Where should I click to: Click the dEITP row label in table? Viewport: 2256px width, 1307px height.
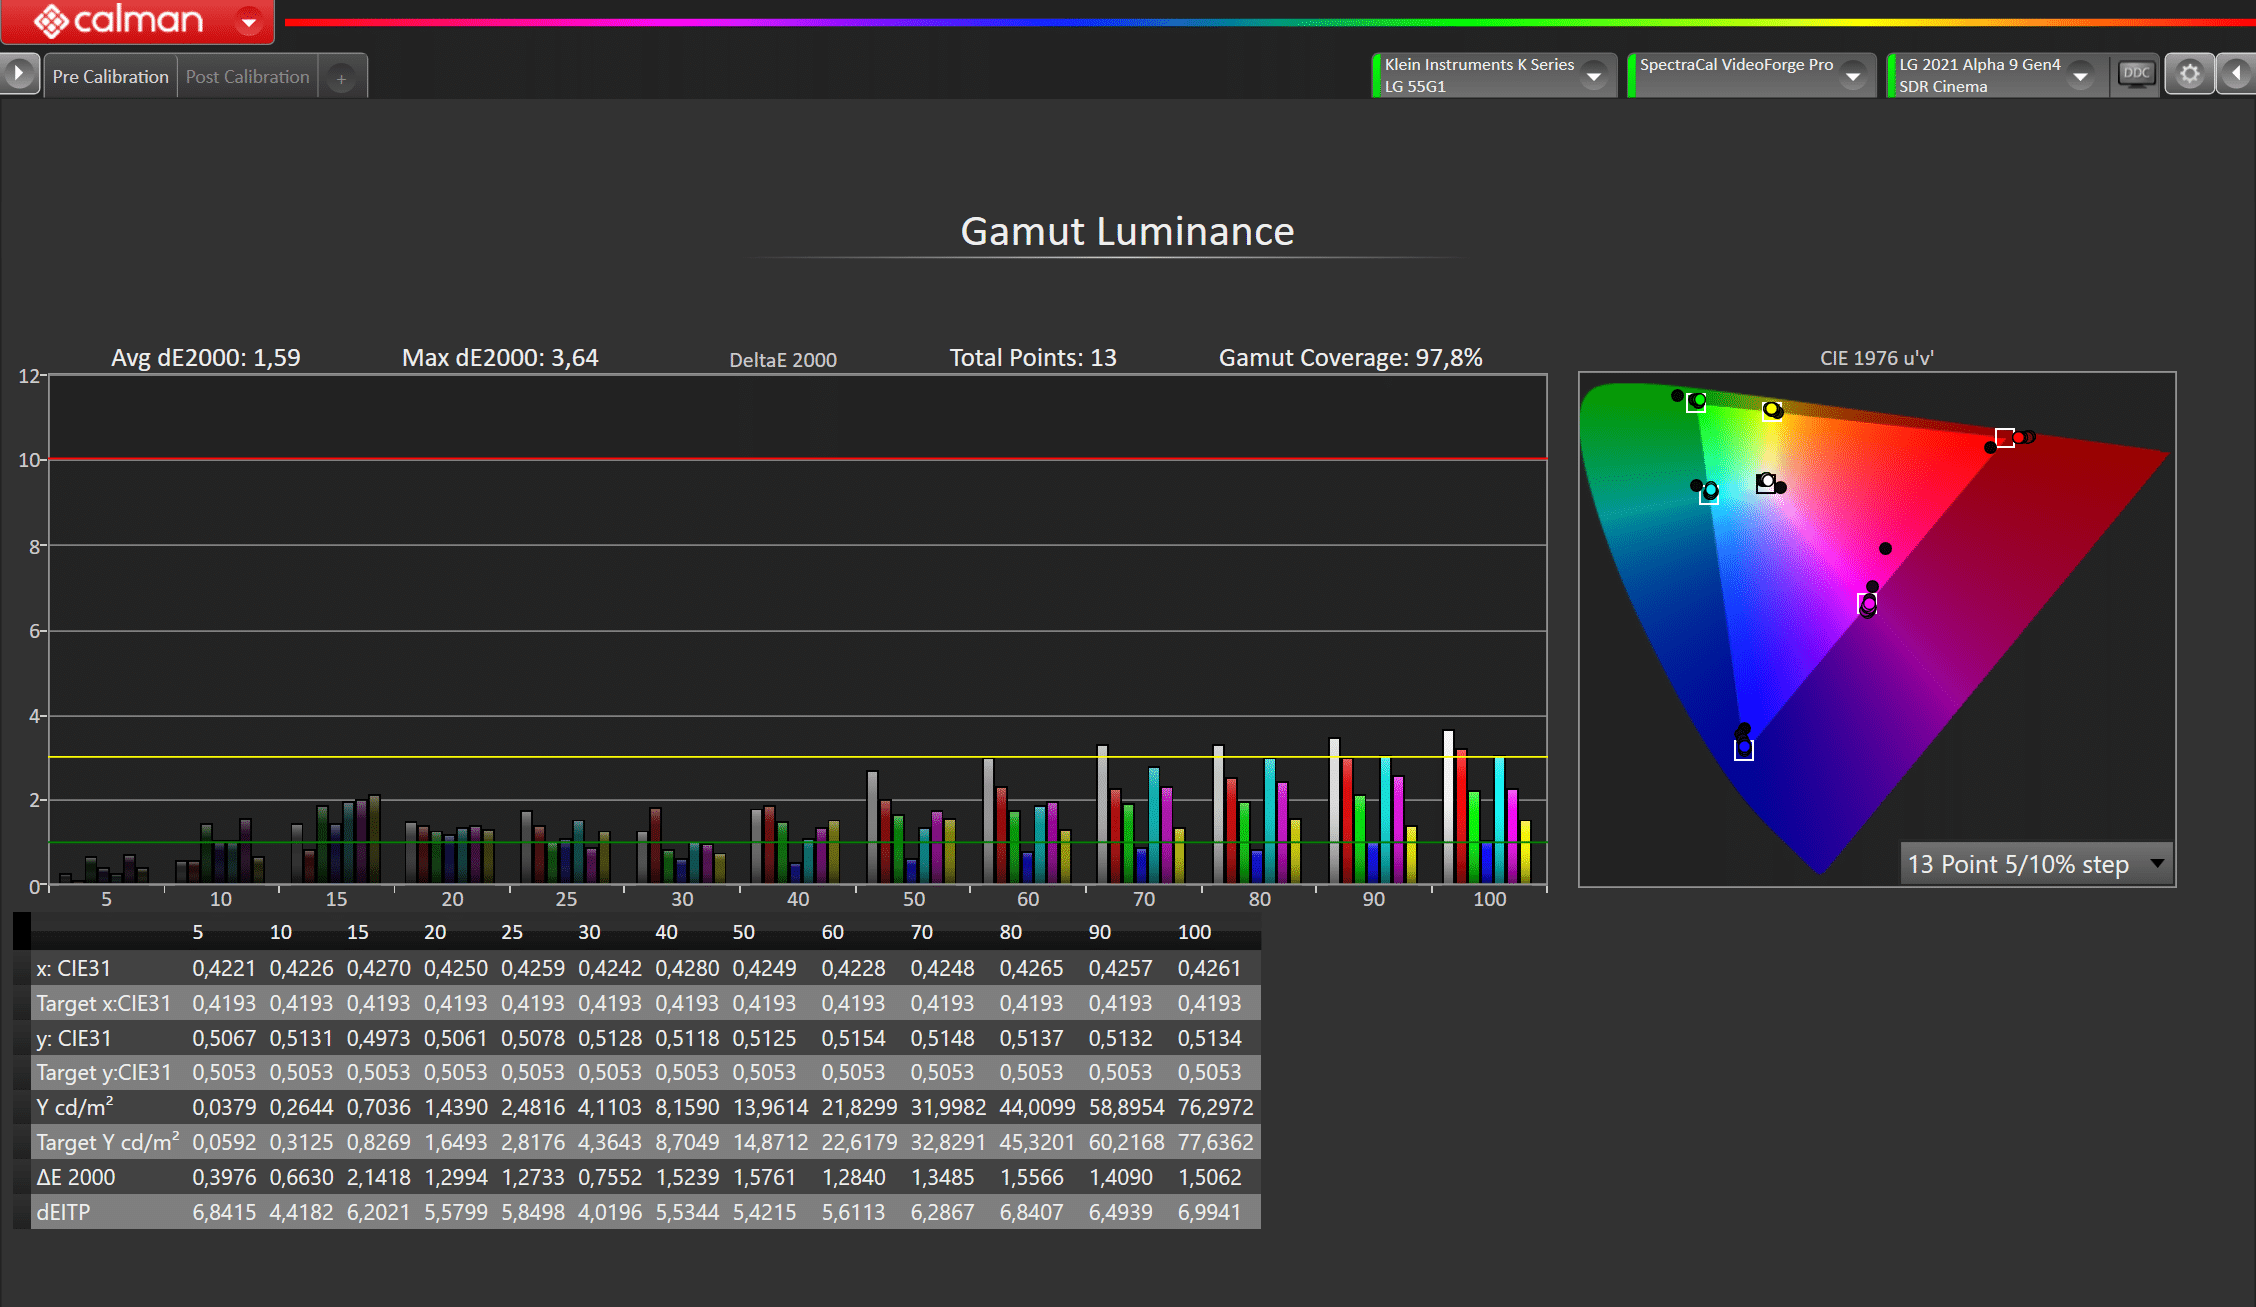pos(63,1212)
